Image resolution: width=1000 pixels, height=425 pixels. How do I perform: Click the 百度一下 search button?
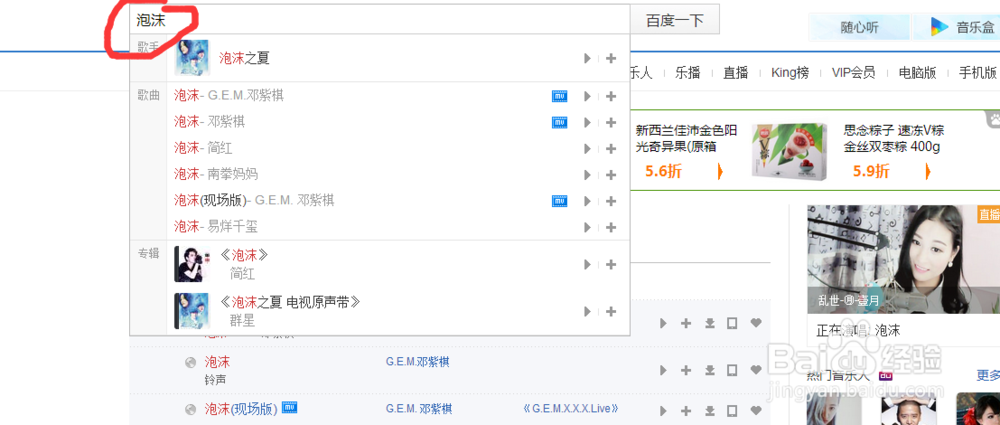click(x=675, y=20)
